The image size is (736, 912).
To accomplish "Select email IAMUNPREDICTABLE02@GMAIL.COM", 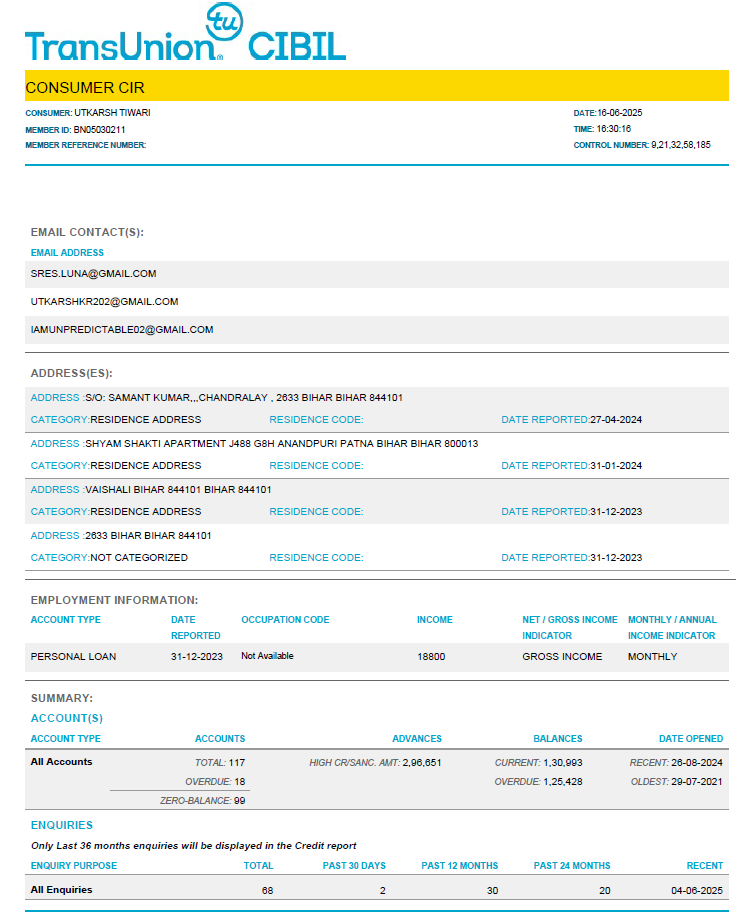I will coord(122,330).
